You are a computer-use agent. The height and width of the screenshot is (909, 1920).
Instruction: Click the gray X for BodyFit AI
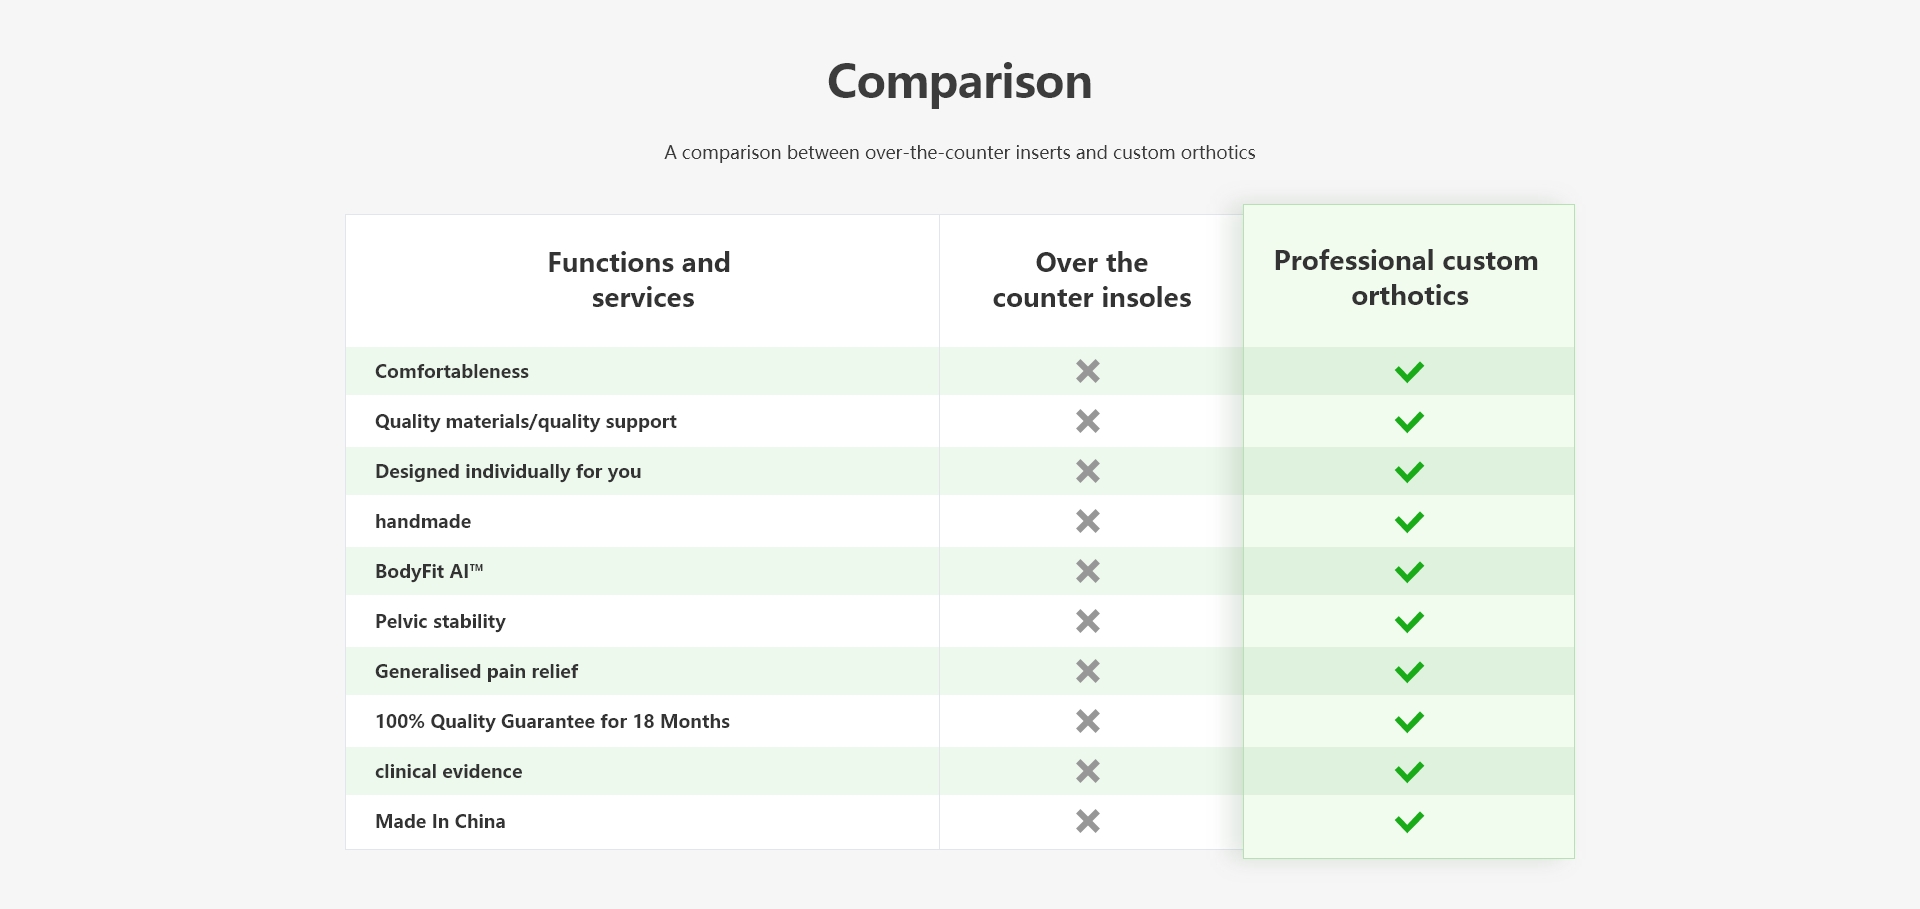[1088, 571]
